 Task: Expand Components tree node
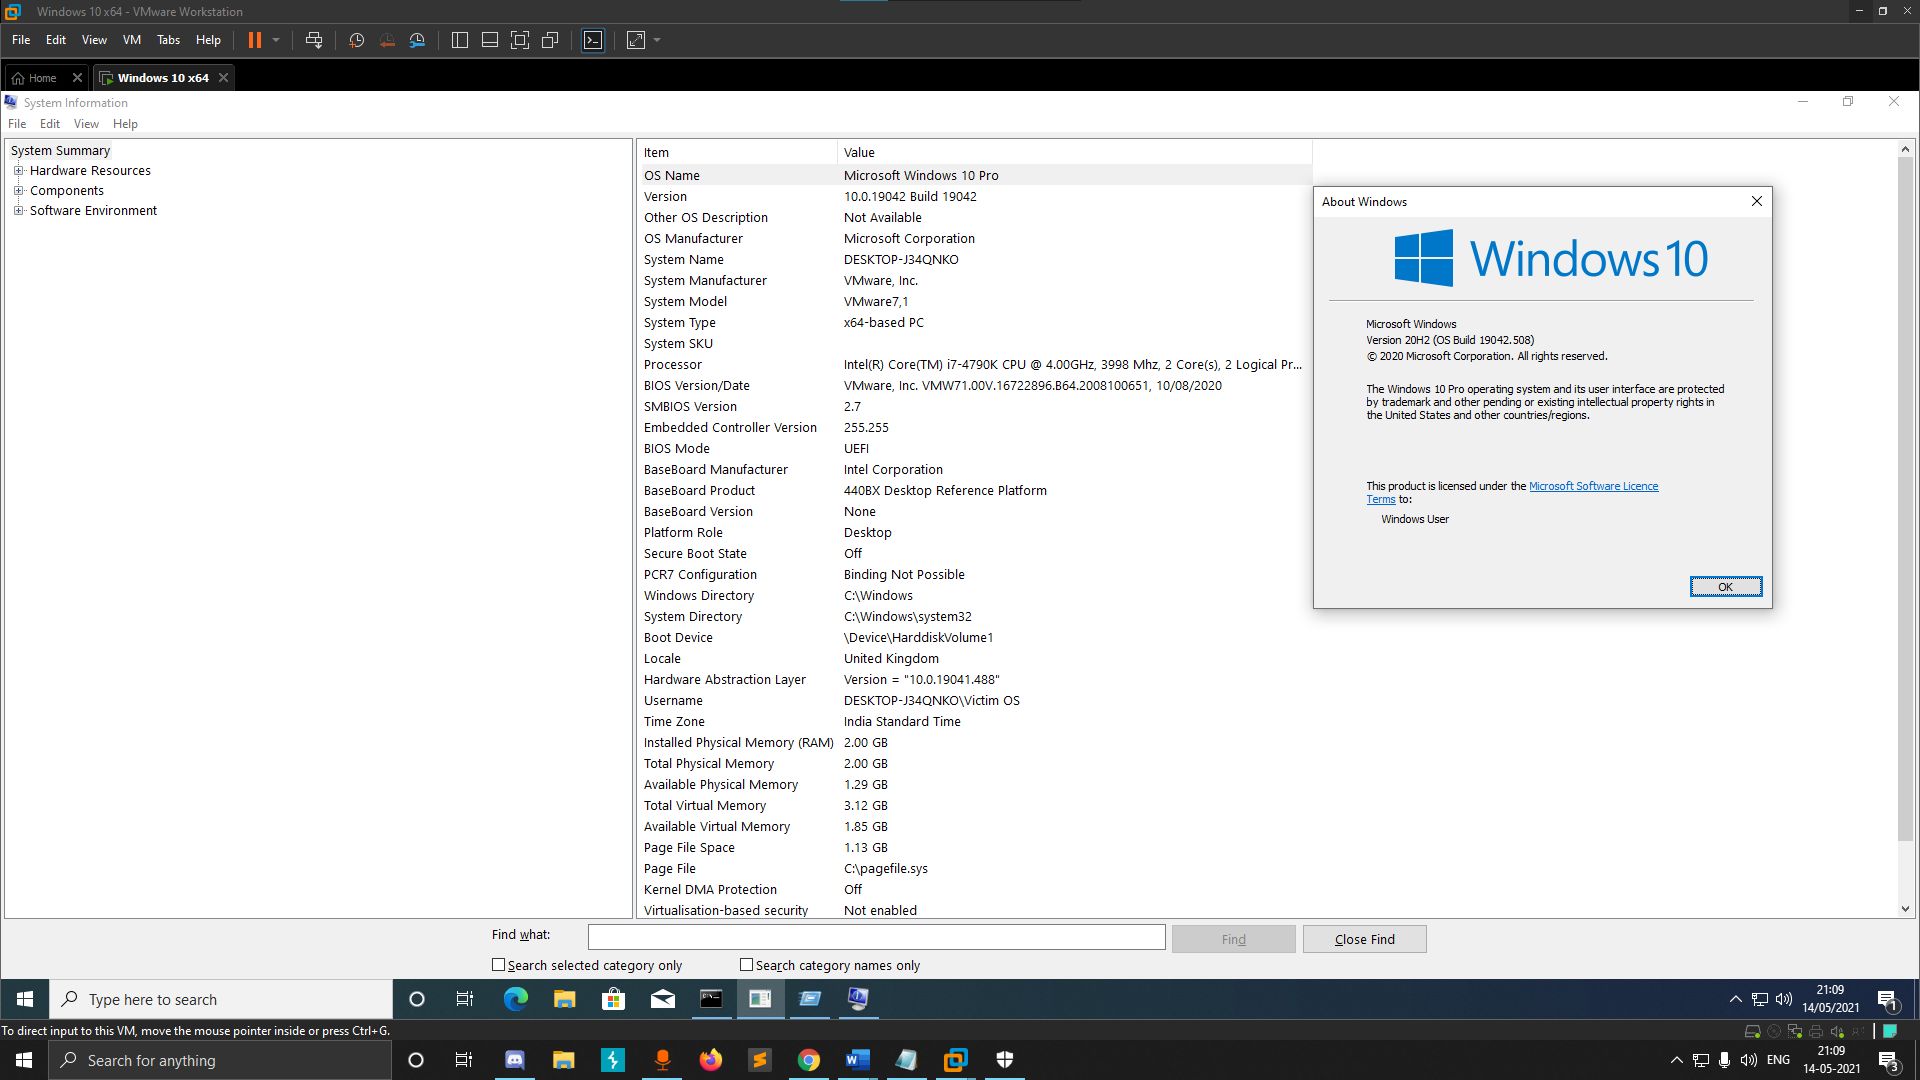[x=18, y=191]
